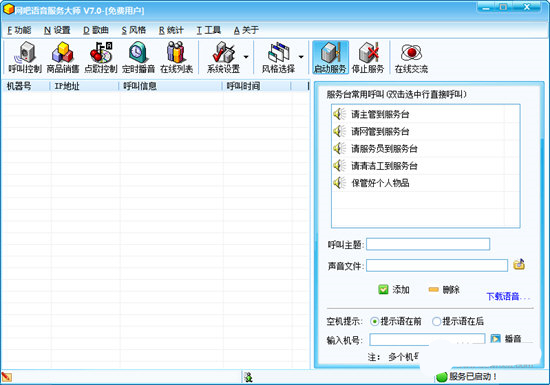Show the 在线列表 online list

176,58
